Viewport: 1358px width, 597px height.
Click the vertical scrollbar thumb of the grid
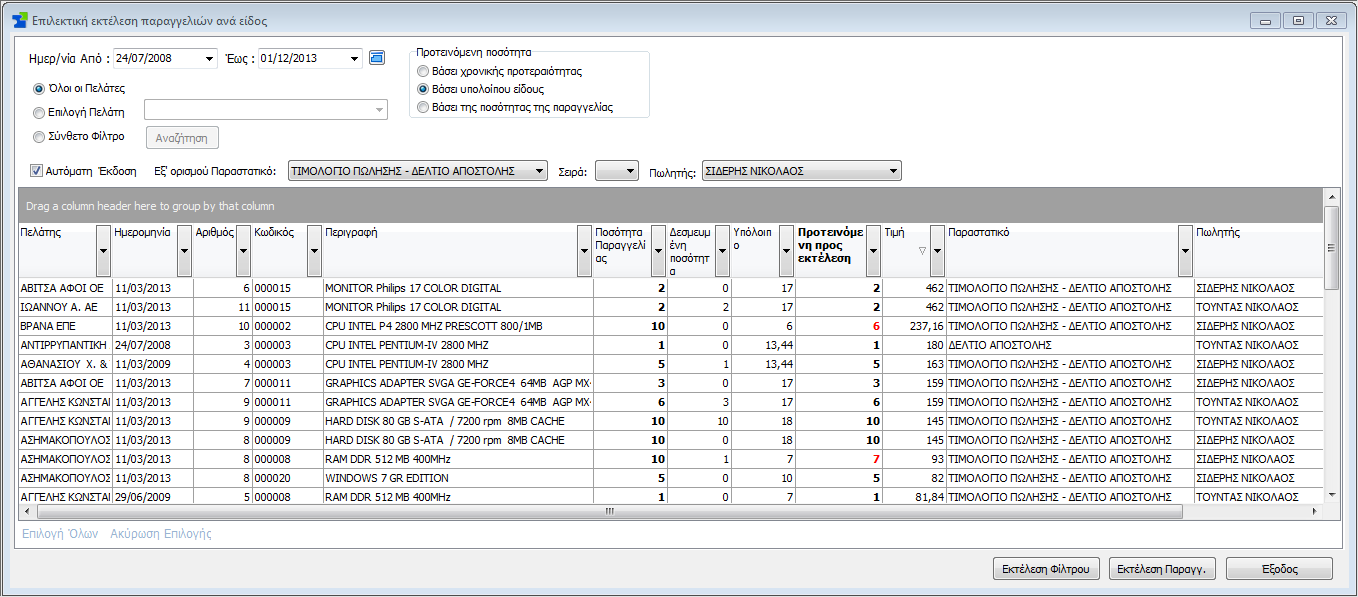pyautogui.click(x=1331, y=247)
